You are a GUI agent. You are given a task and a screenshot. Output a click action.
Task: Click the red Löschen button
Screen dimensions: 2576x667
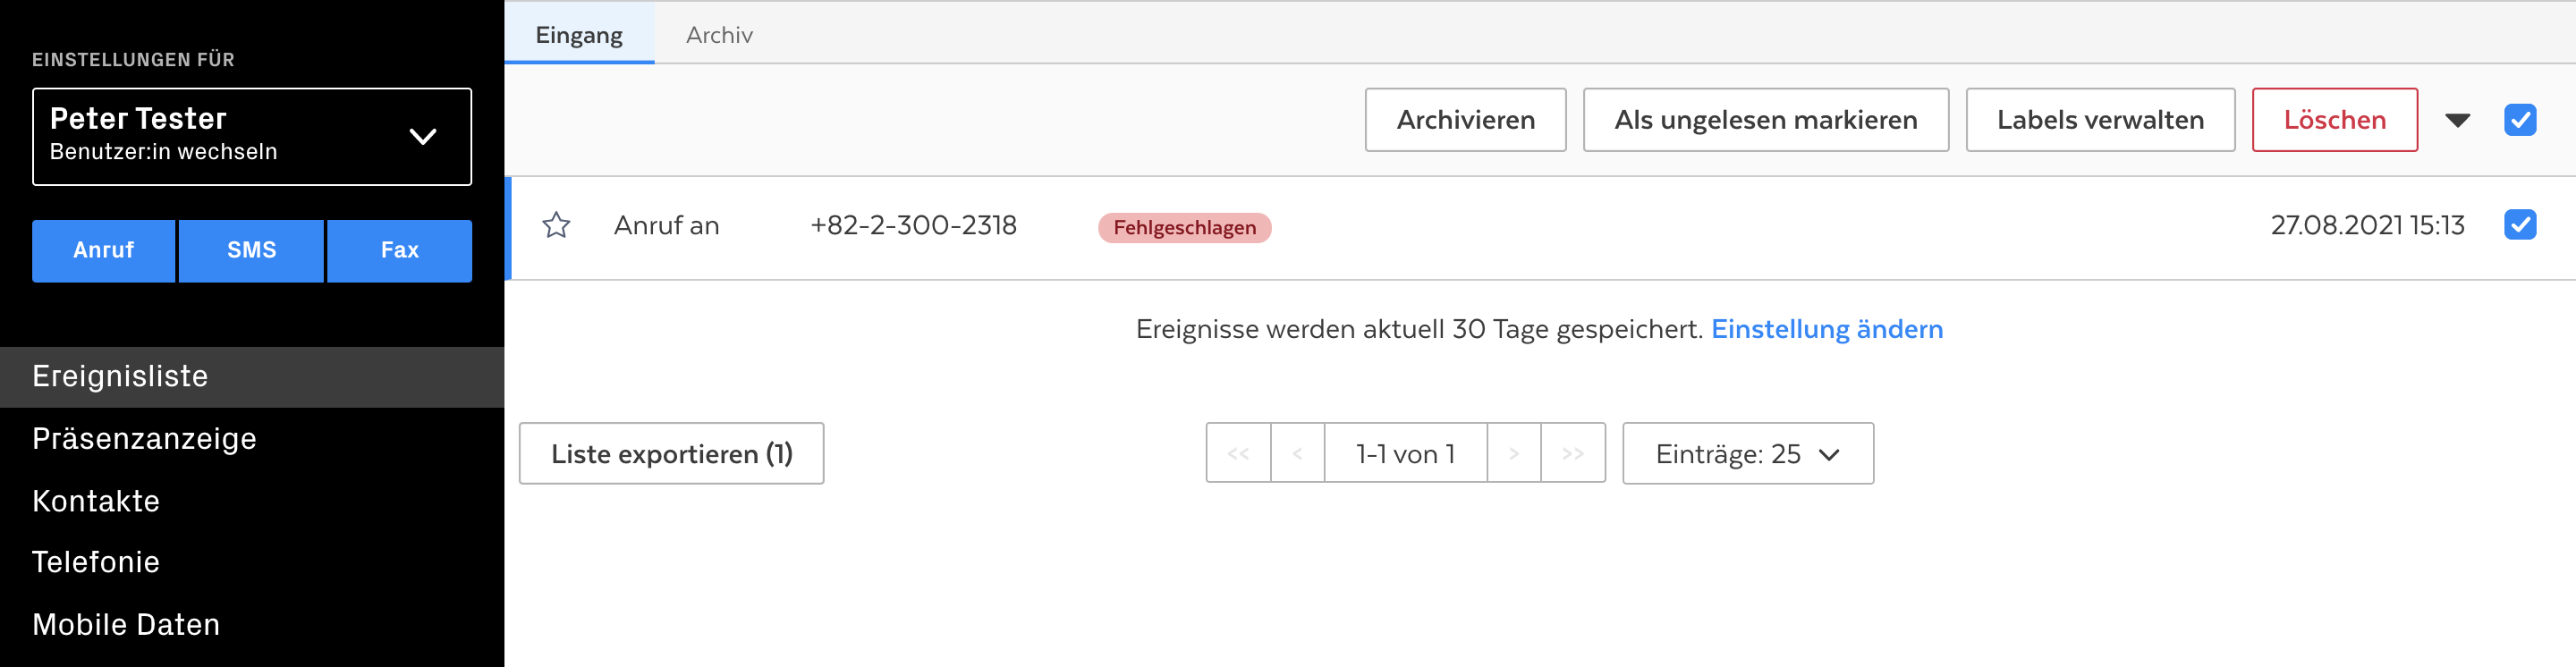click(x=2334, y=120)
